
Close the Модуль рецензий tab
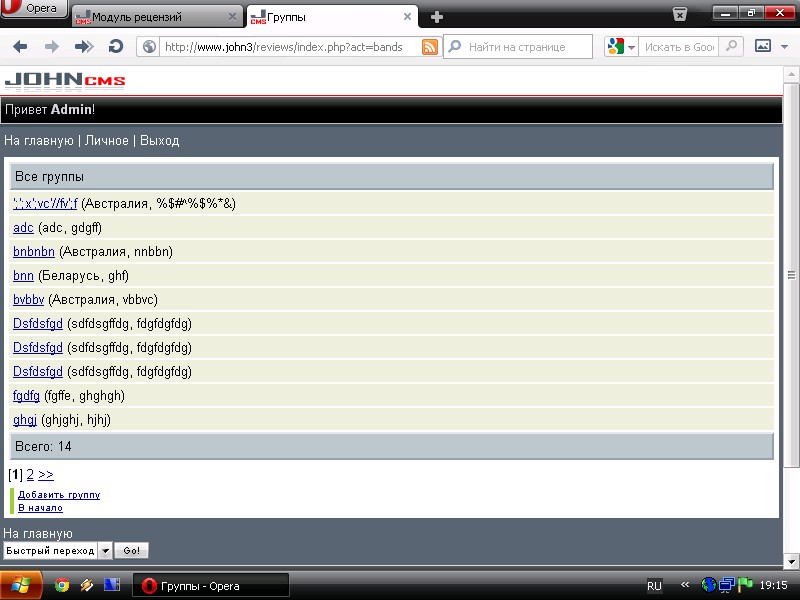click(232, 17)
